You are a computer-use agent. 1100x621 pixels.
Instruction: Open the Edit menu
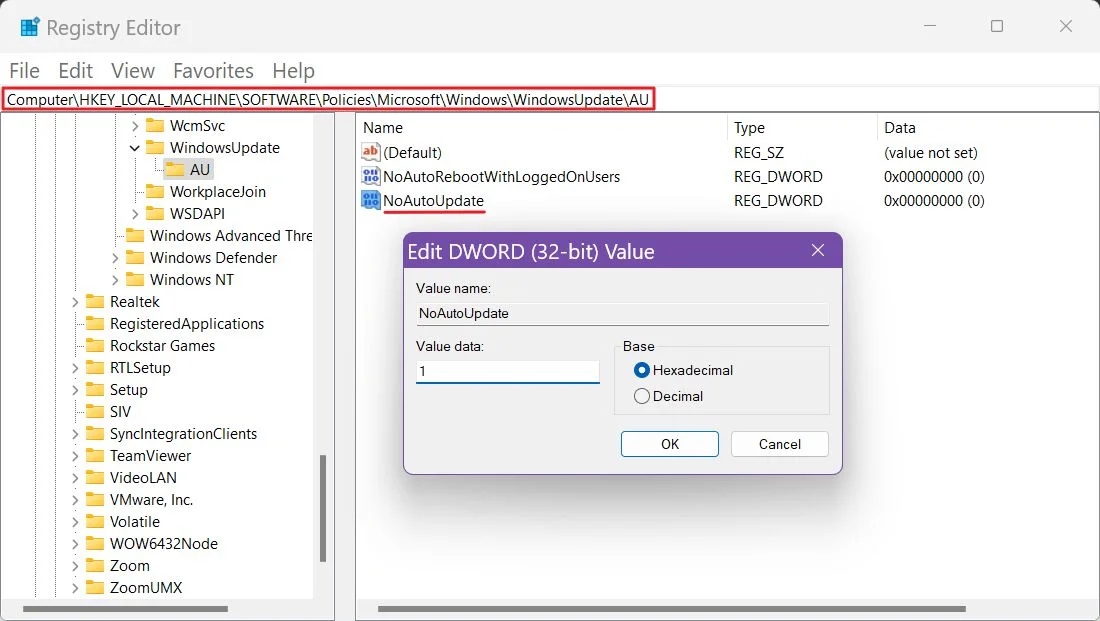[75, 71]
